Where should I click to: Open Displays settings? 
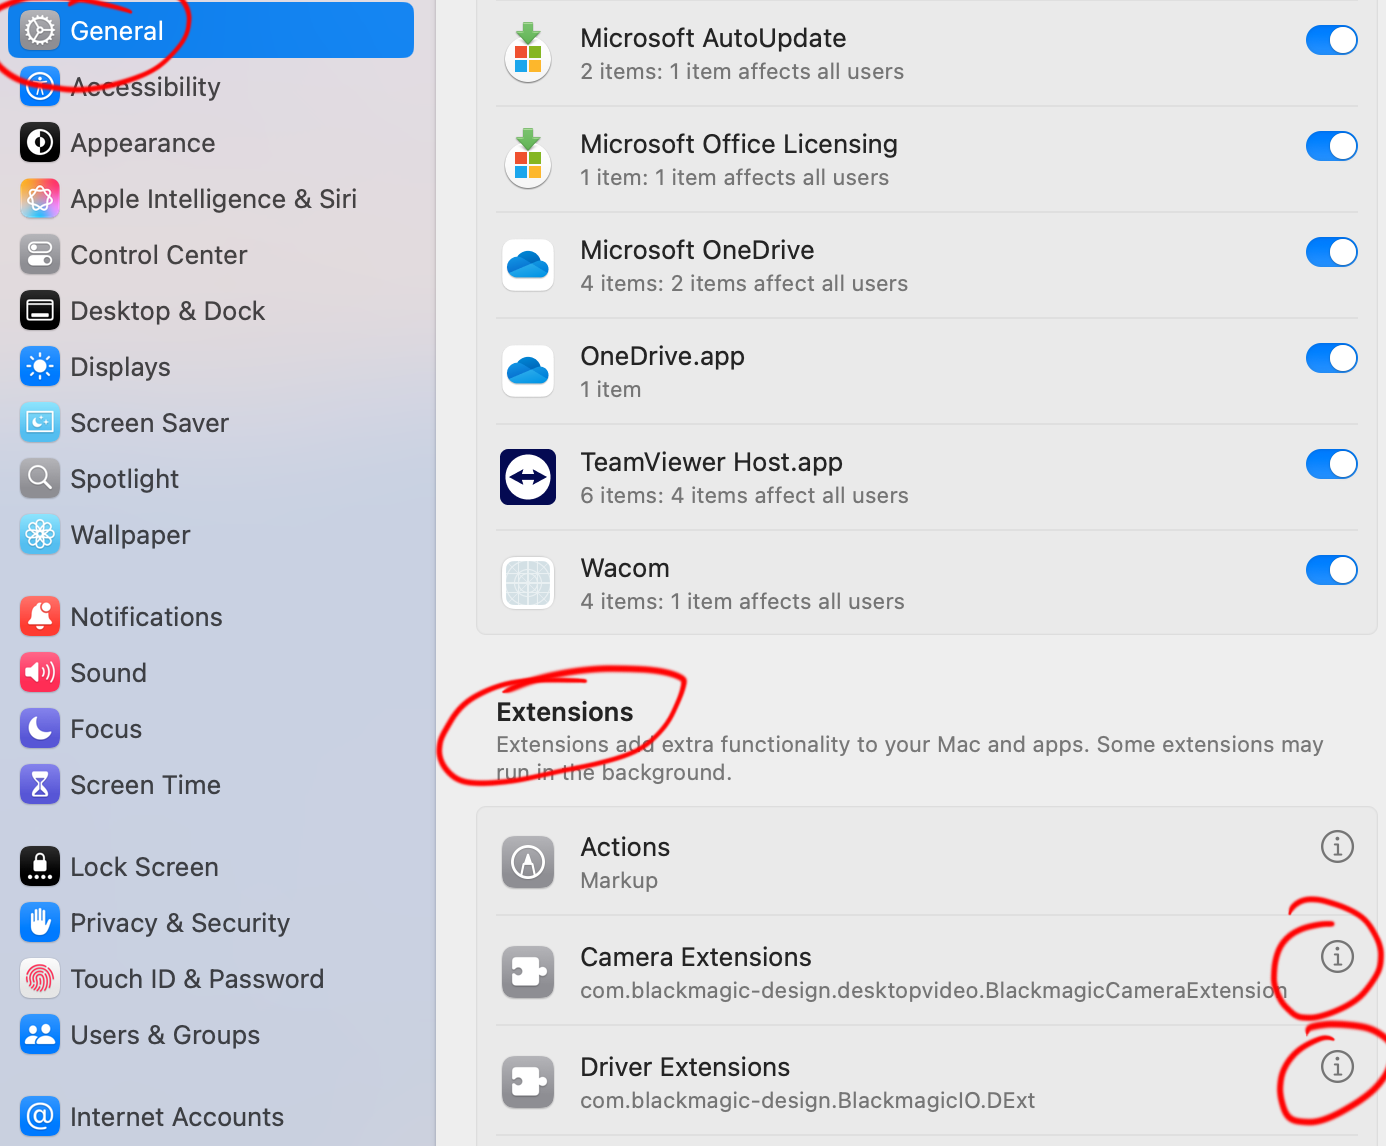point(211,367)
